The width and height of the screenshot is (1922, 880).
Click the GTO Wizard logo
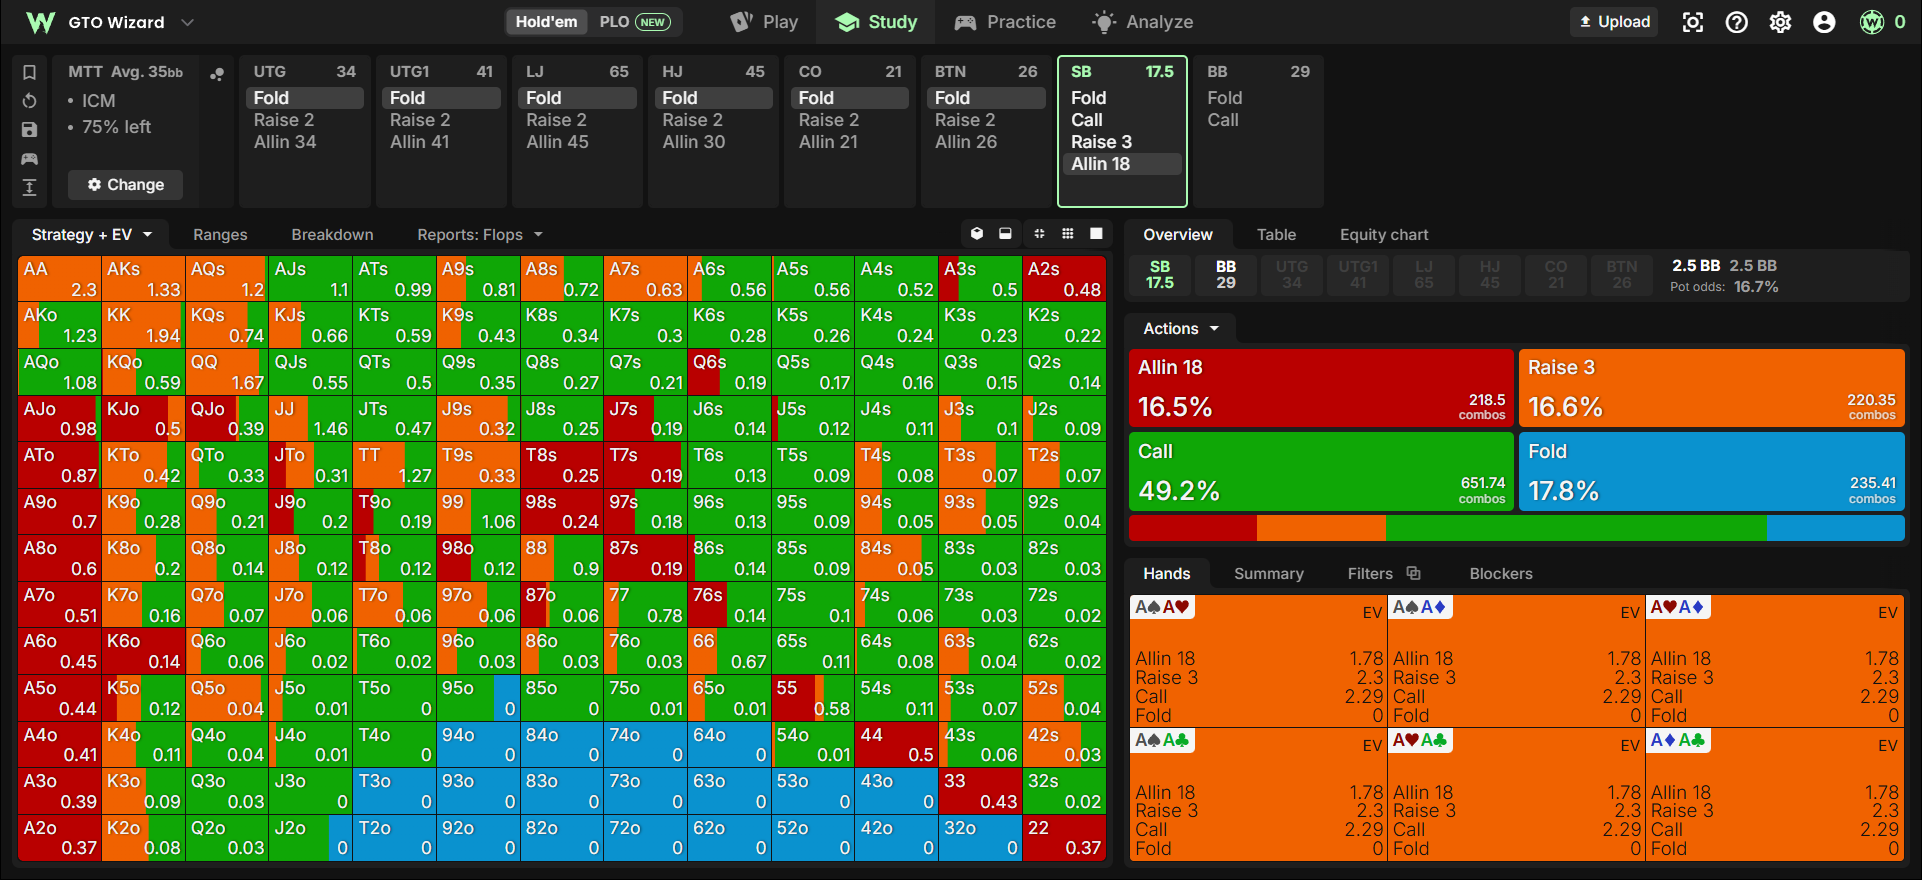point(41,22)
